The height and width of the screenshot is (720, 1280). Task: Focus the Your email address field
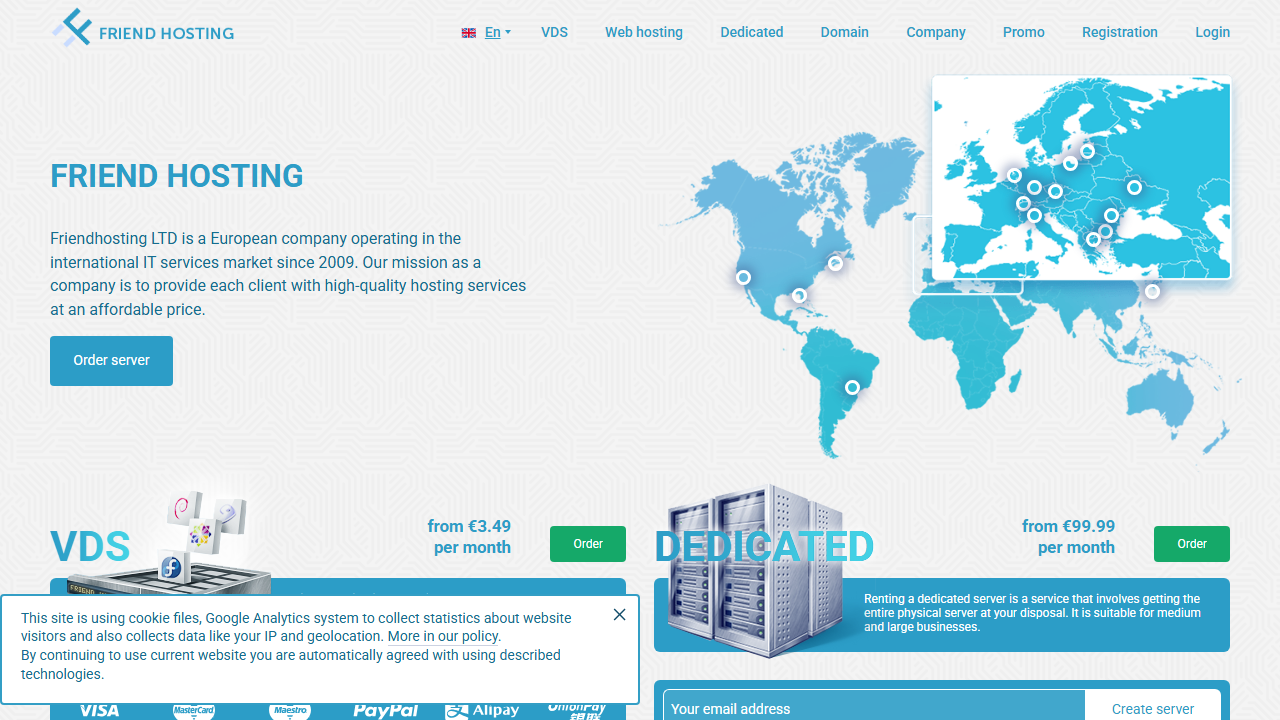pos(874,706)
